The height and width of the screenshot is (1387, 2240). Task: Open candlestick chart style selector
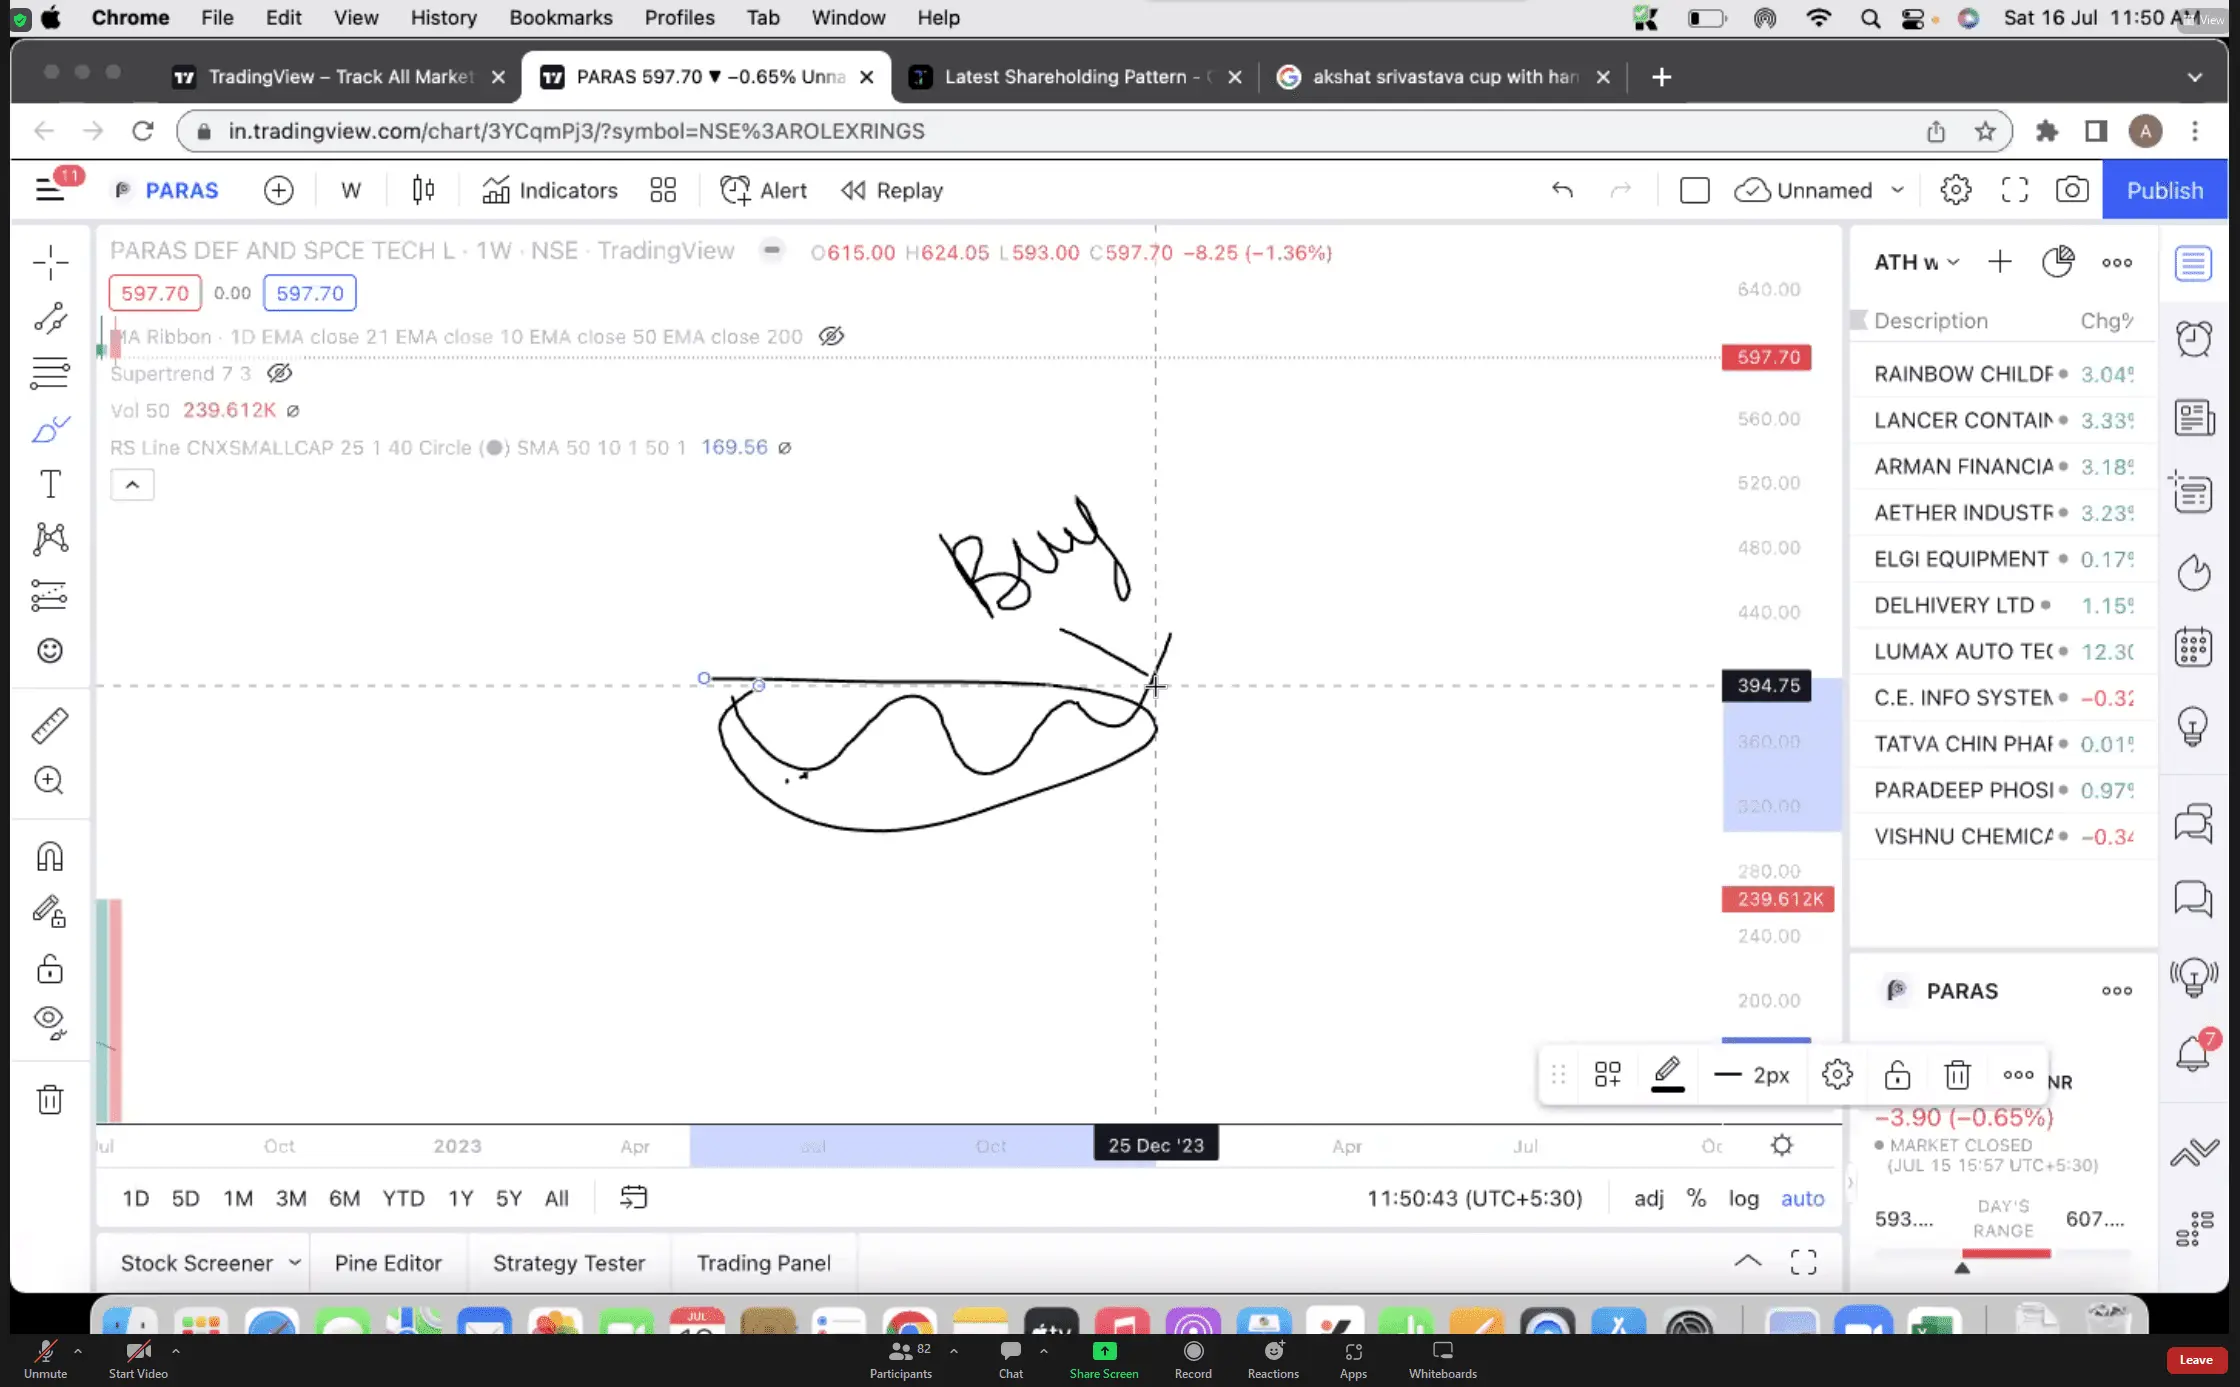(423, 190)
